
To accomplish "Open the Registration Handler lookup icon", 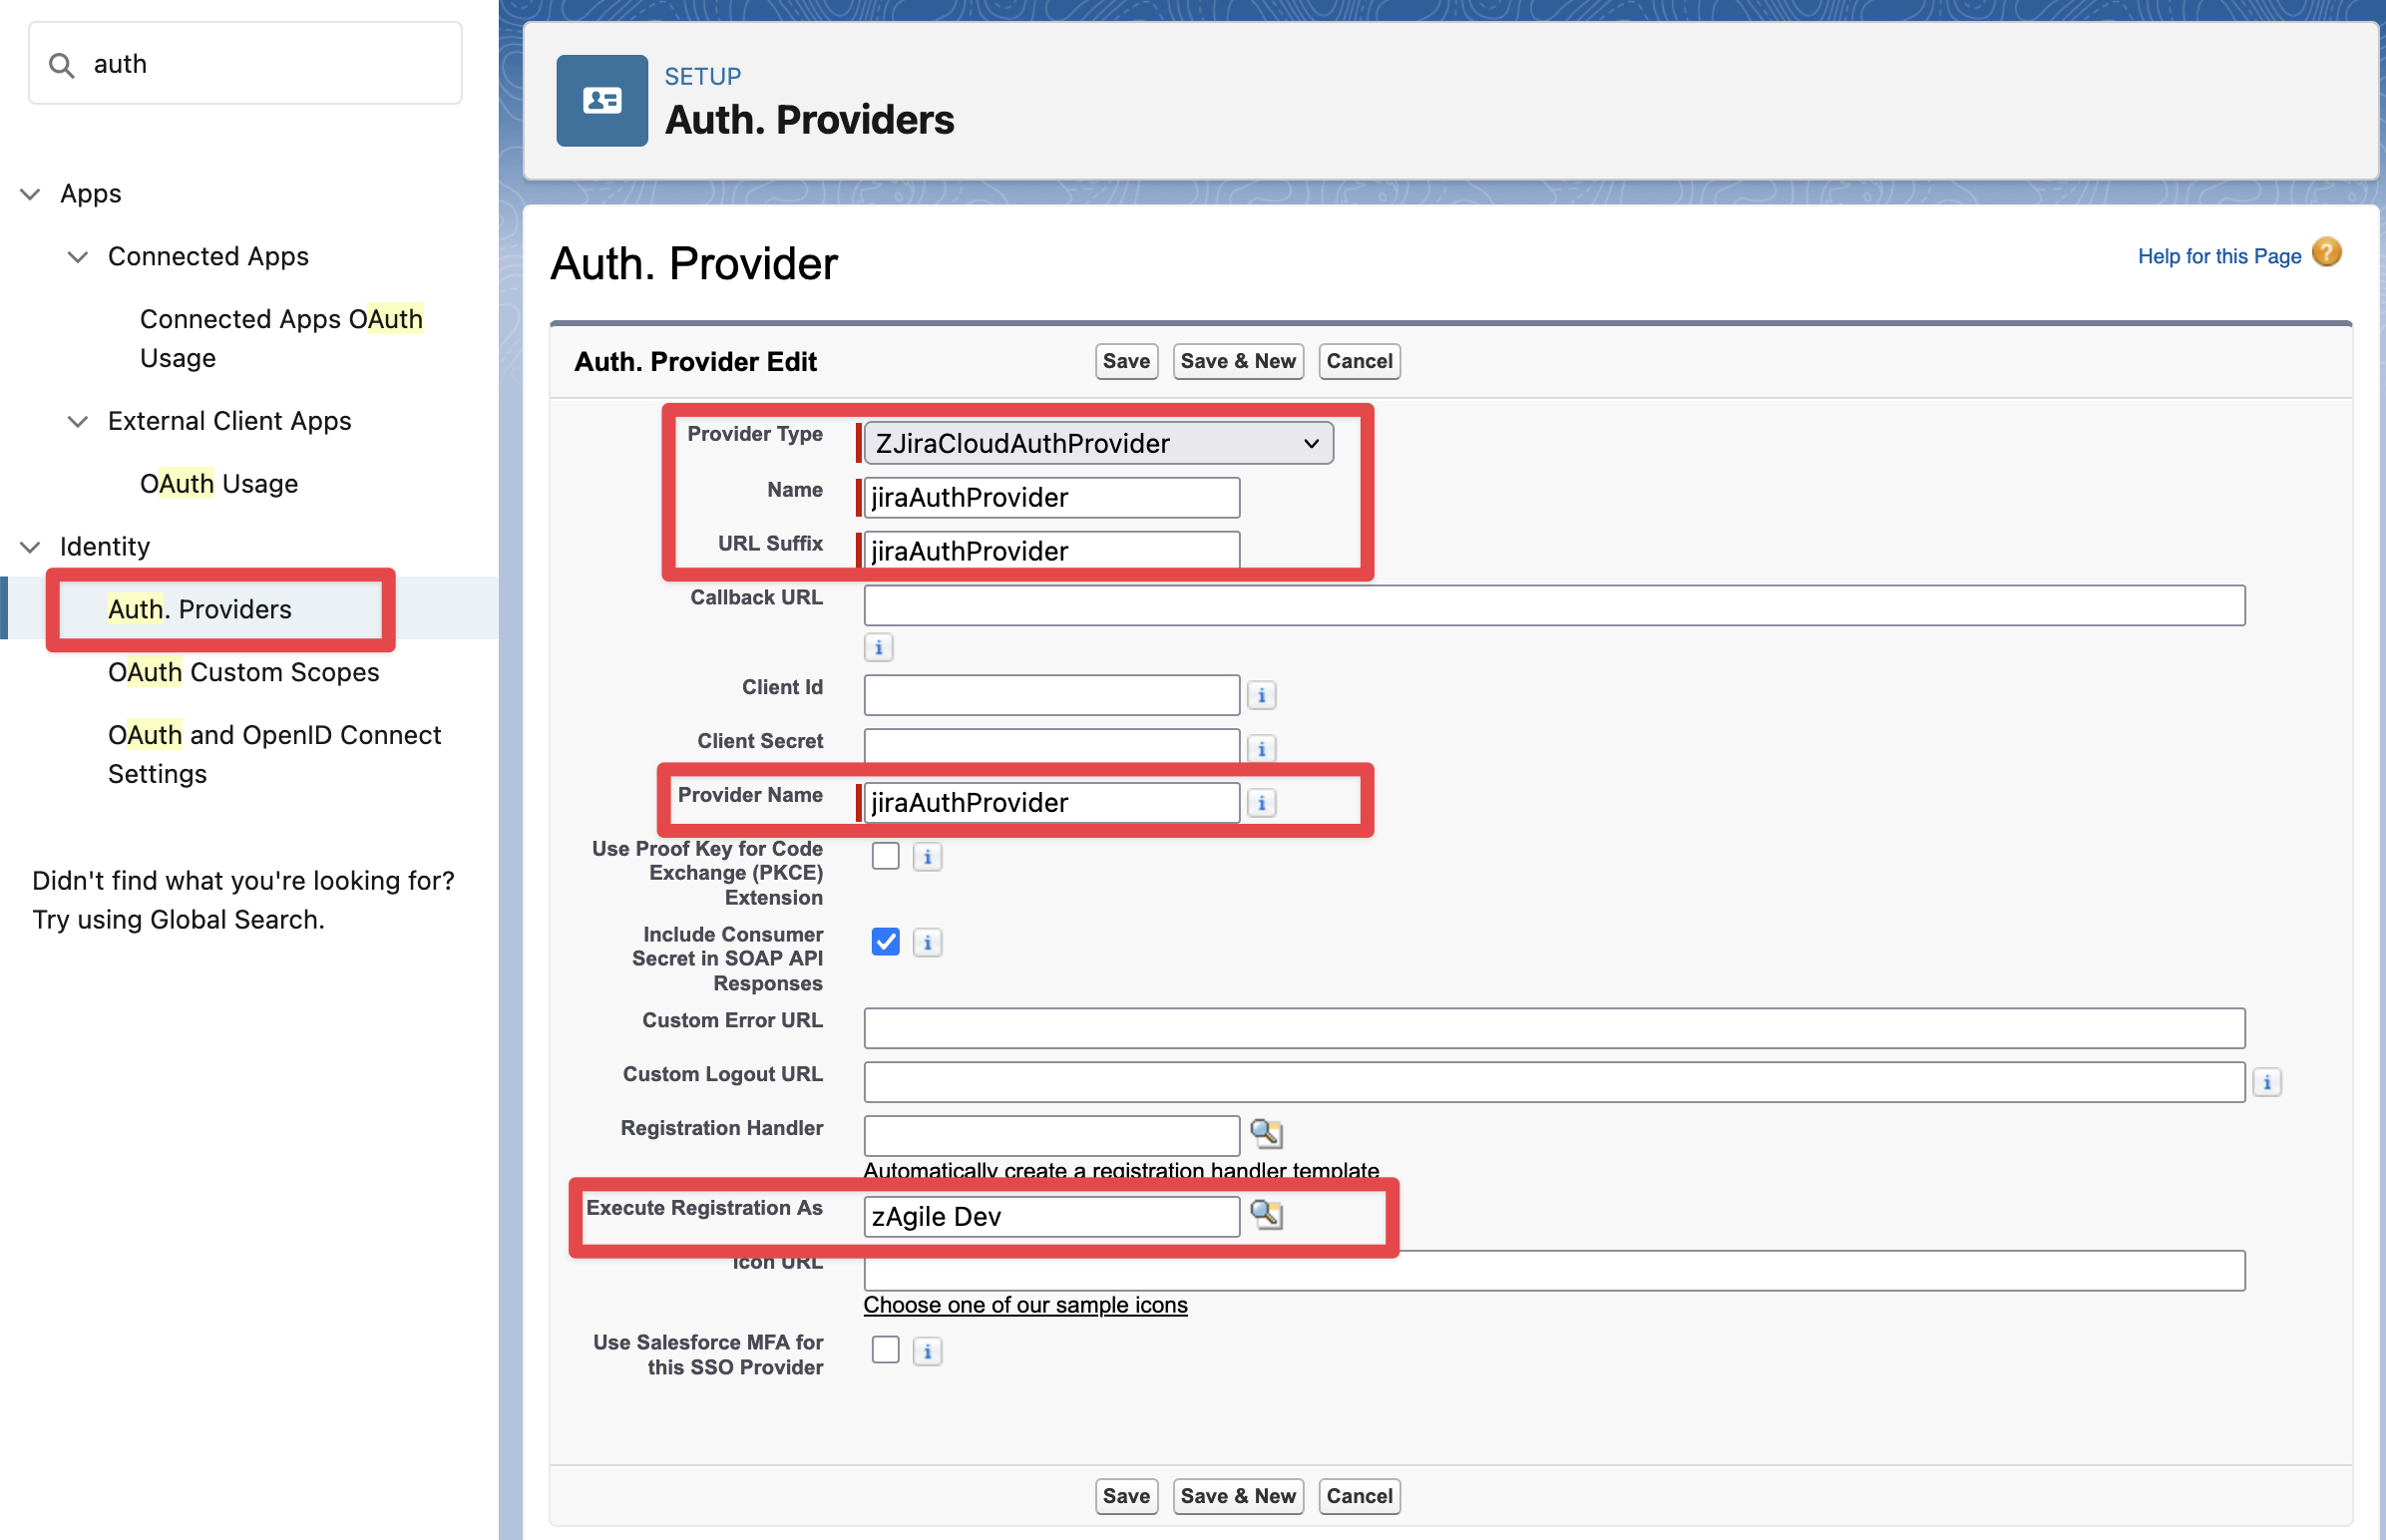I will pyautogui.click(x=1266, y=1133).
